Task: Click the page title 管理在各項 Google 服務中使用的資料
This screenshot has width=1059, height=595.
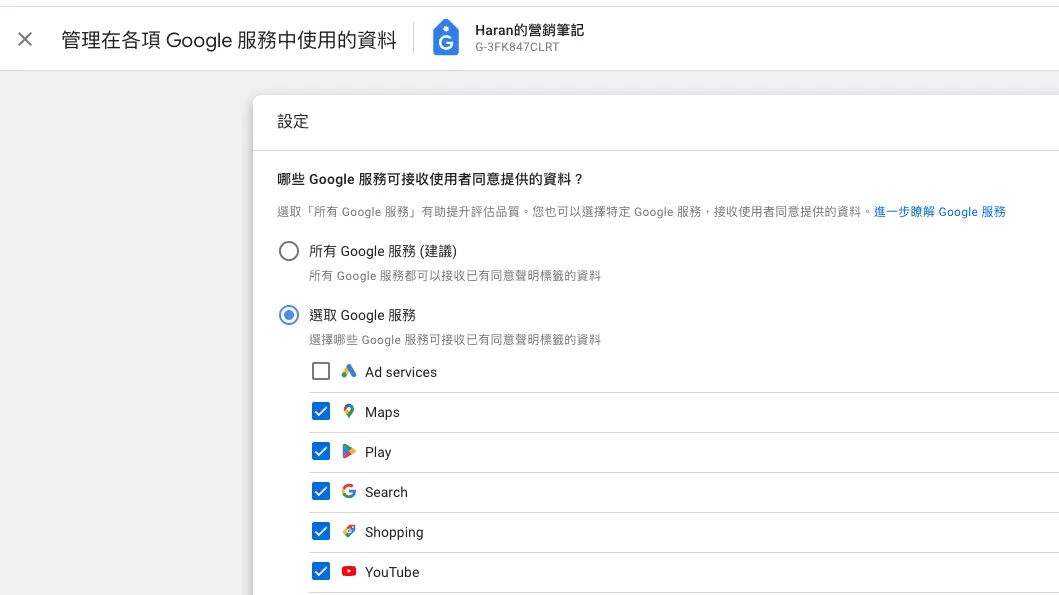Action: coord(229,40)
